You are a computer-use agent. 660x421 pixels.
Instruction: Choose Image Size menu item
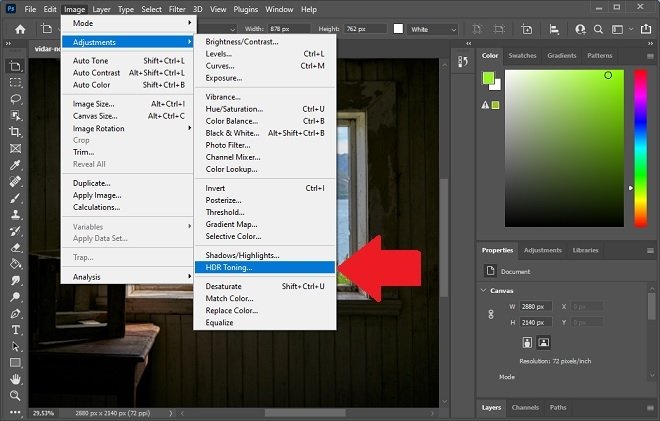127,104
